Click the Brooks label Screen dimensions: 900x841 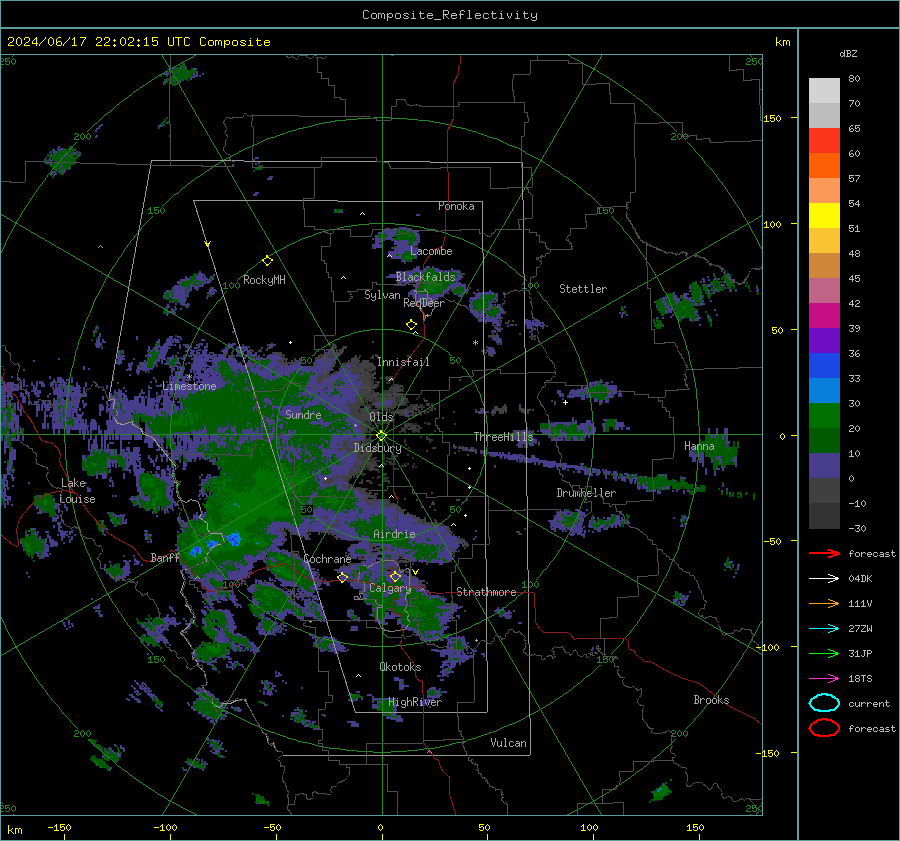711,700
